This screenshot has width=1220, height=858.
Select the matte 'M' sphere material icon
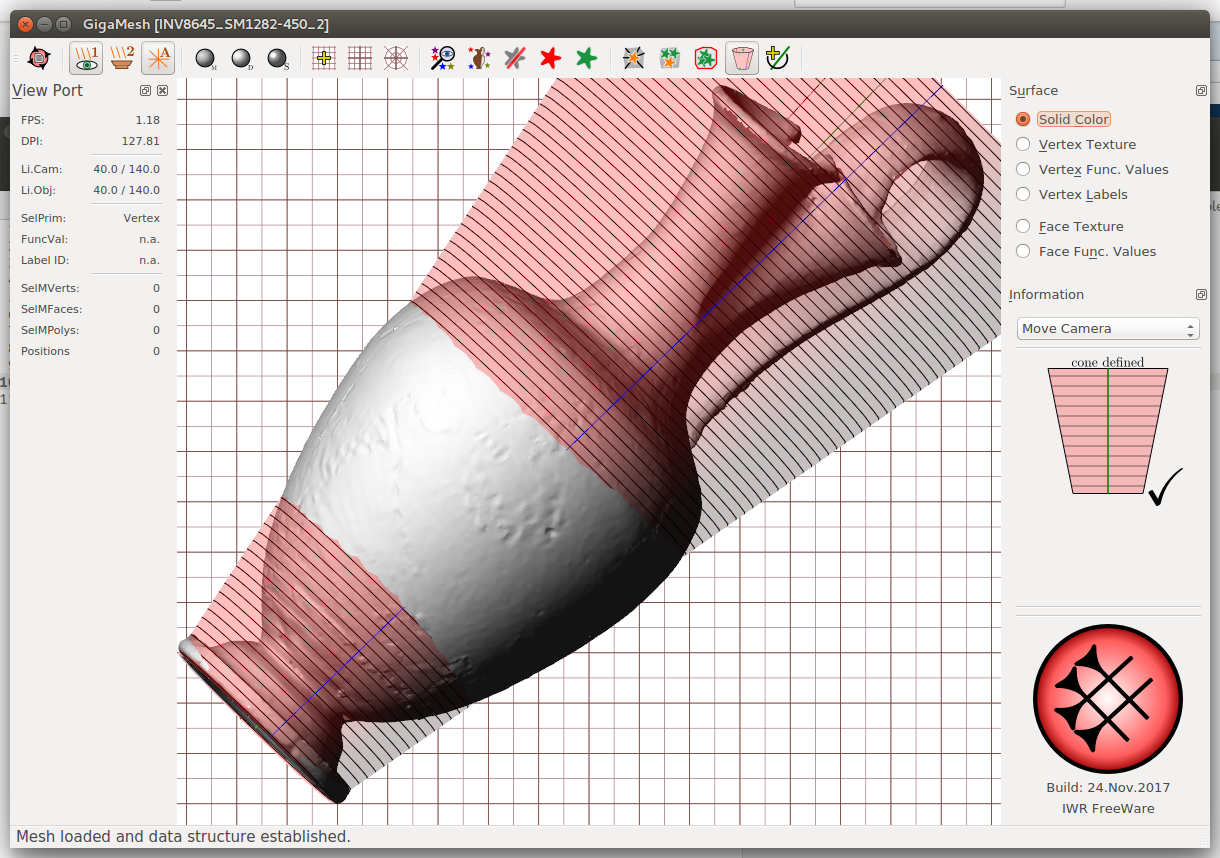[x=206, y=59]
